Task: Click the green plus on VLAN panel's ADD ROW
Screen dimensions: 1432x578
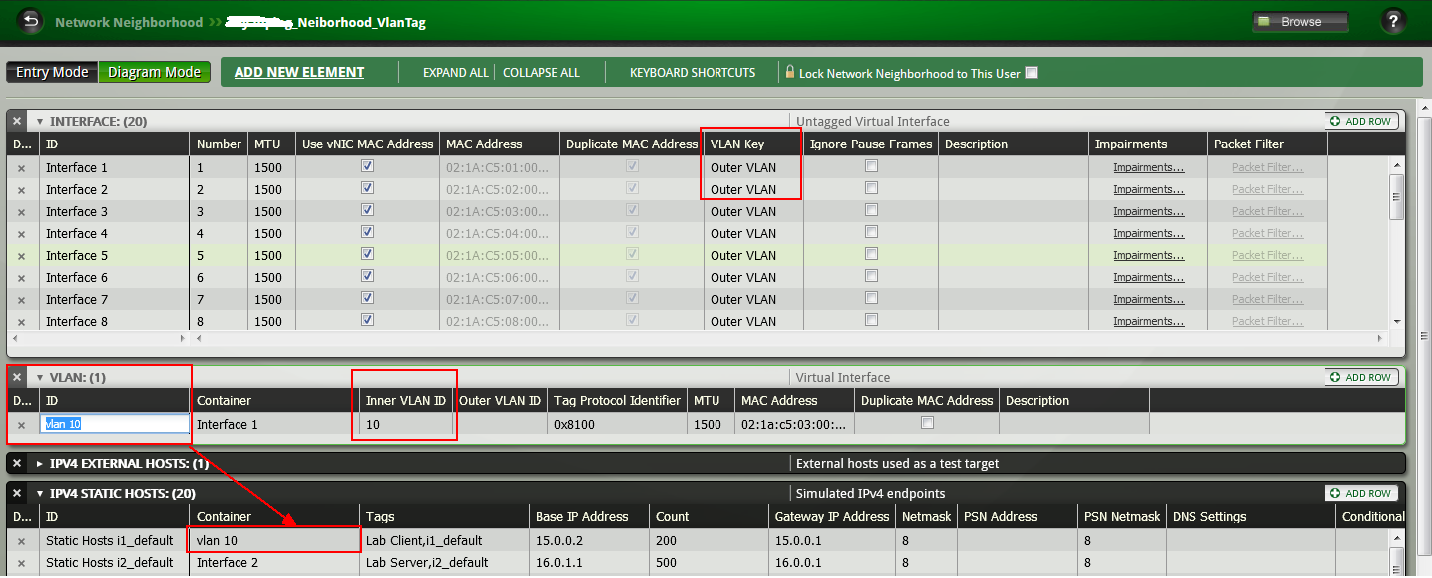Action: [x=1335, y=377]
